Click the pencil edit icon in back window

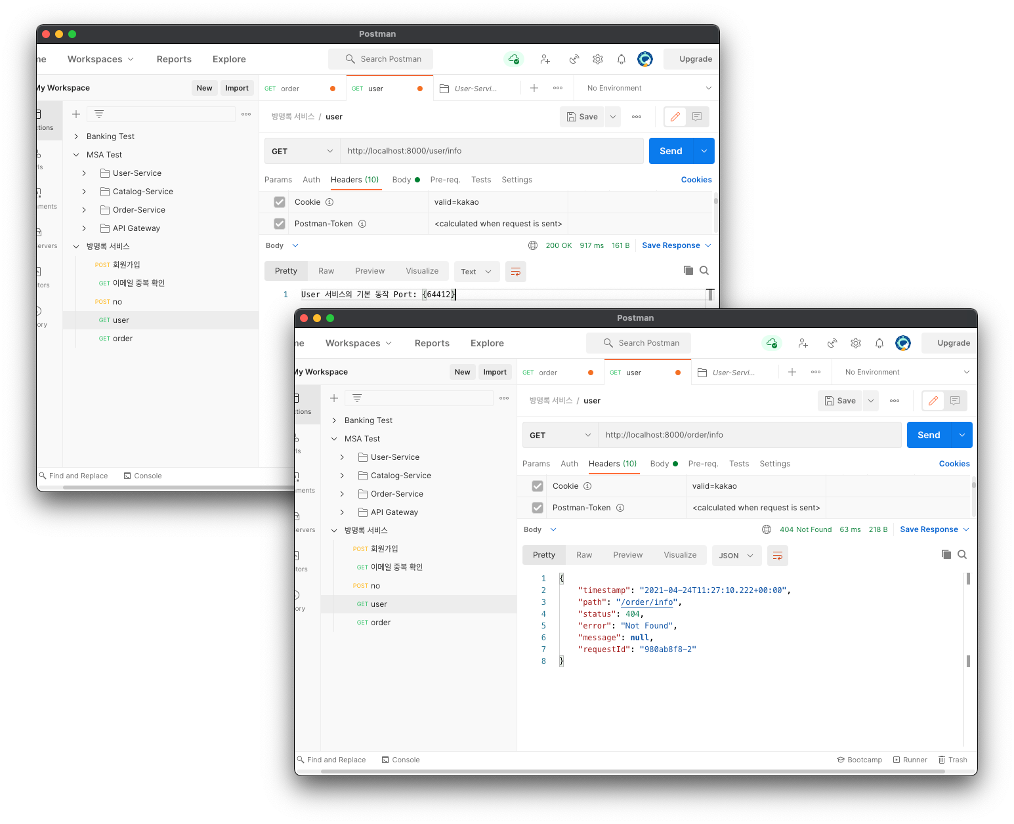pos(675,117)
